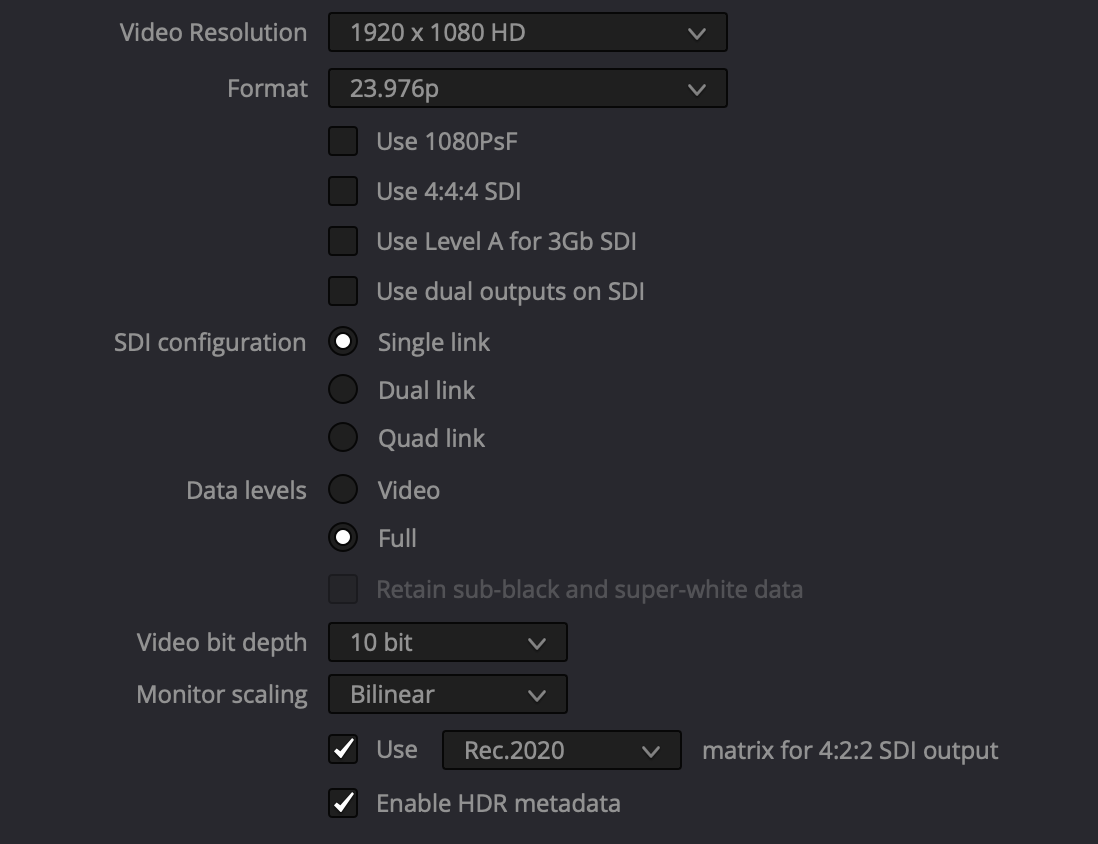Open the Video Resolution dropdown

click(527, 32)
